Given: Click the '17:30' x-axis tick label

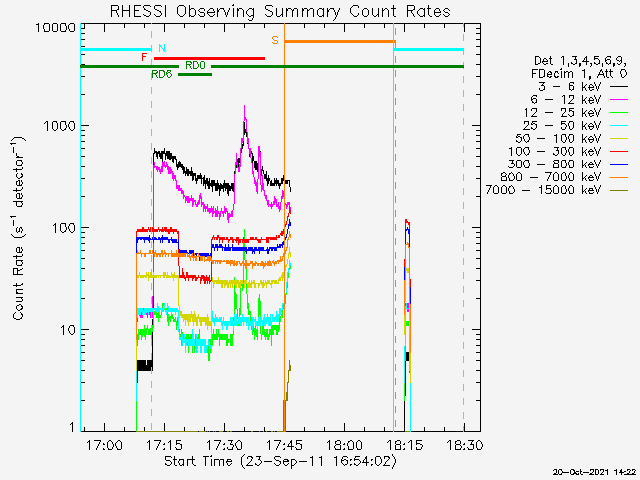Looking at the screenshot, I should [x=224, y=445].
